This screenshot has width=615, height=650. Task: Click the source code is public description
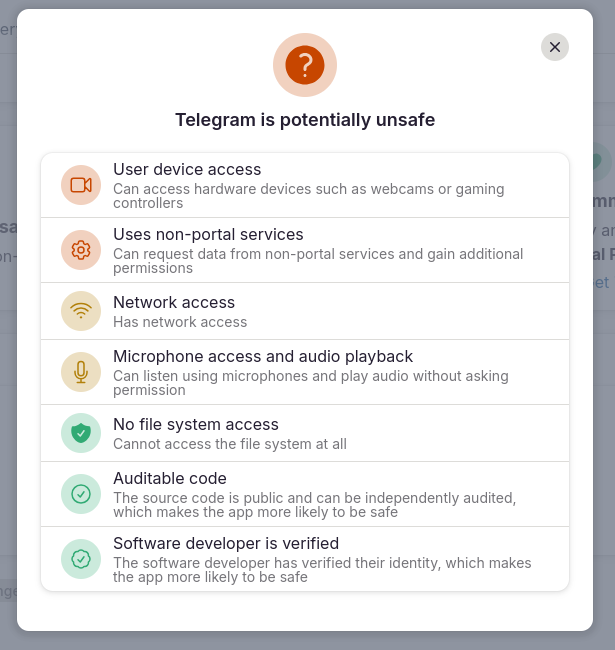(315, 504)
